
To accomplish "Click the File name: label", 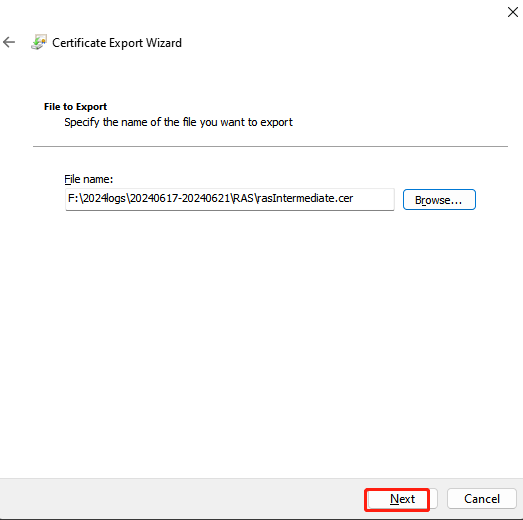I will click(89, 179).
